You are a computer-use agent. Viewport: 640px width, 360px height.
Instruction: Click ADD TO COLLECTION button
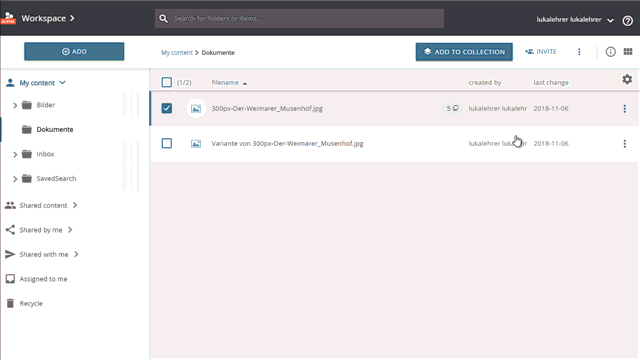coord(464,52)
